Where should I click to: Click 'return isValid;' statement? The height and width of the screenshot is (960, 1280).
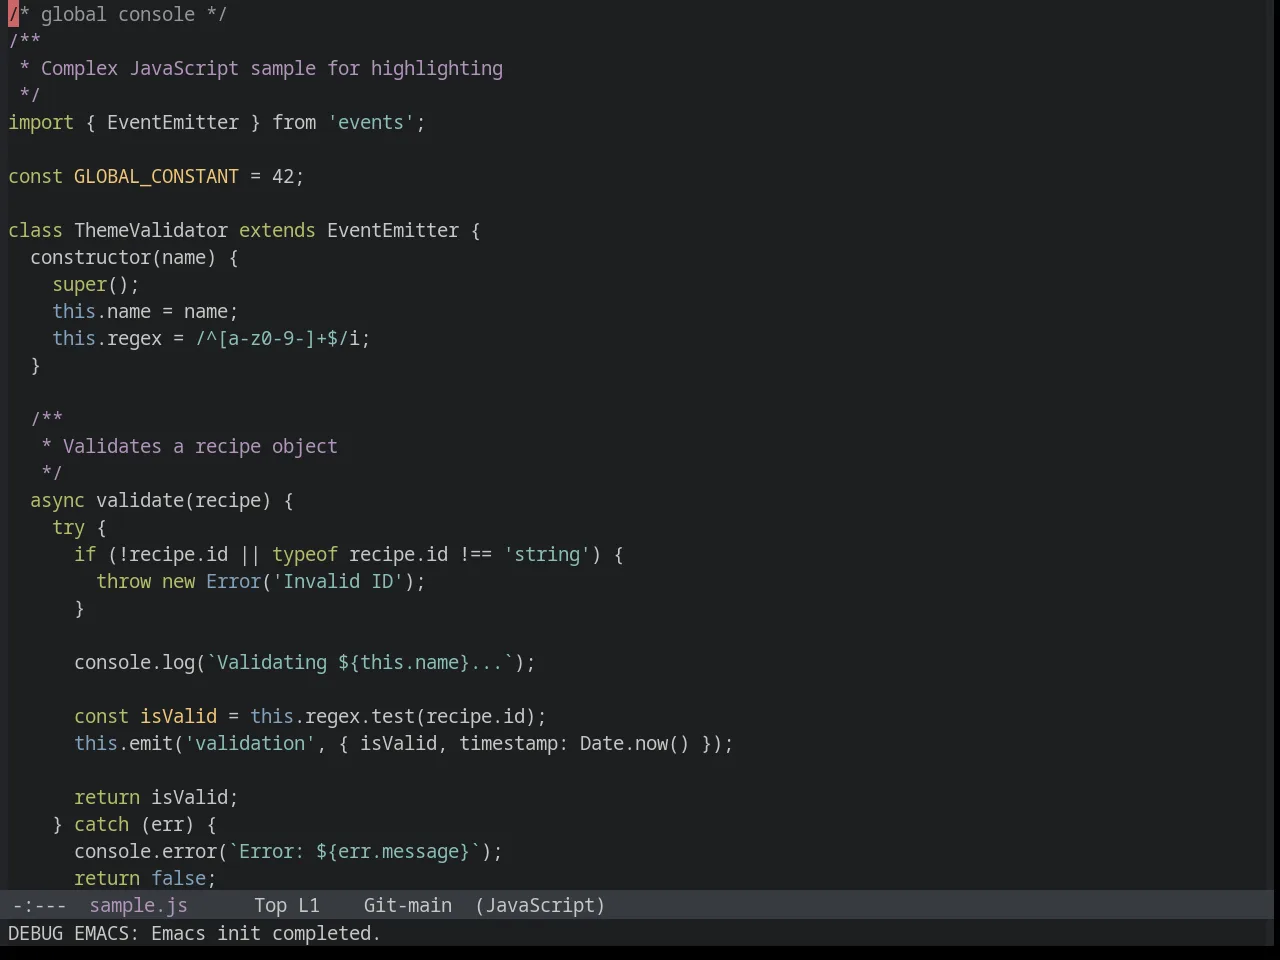coord(156,797)
